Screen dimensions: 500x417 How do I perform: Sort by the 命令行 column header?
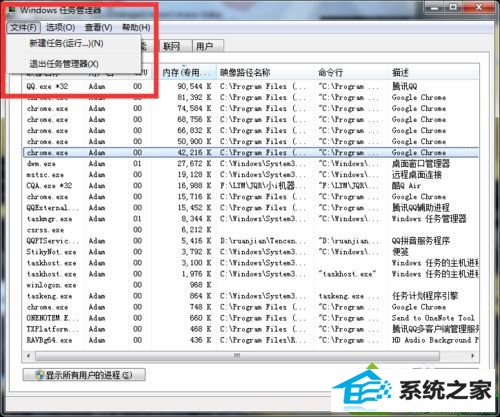click(x=351, y=72)
